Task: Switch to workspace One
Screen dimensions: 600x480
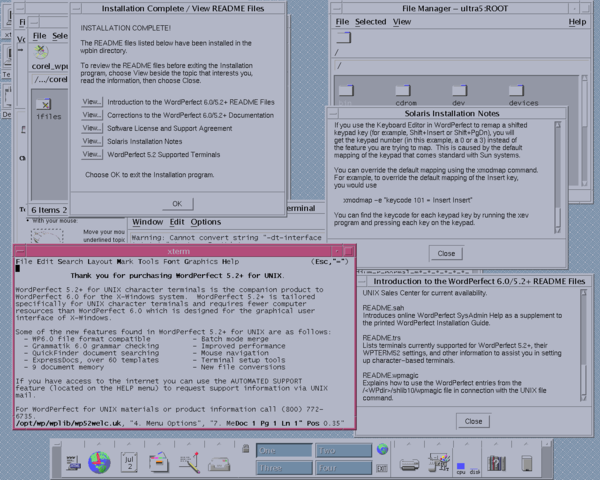Action: tap(284, 451)
